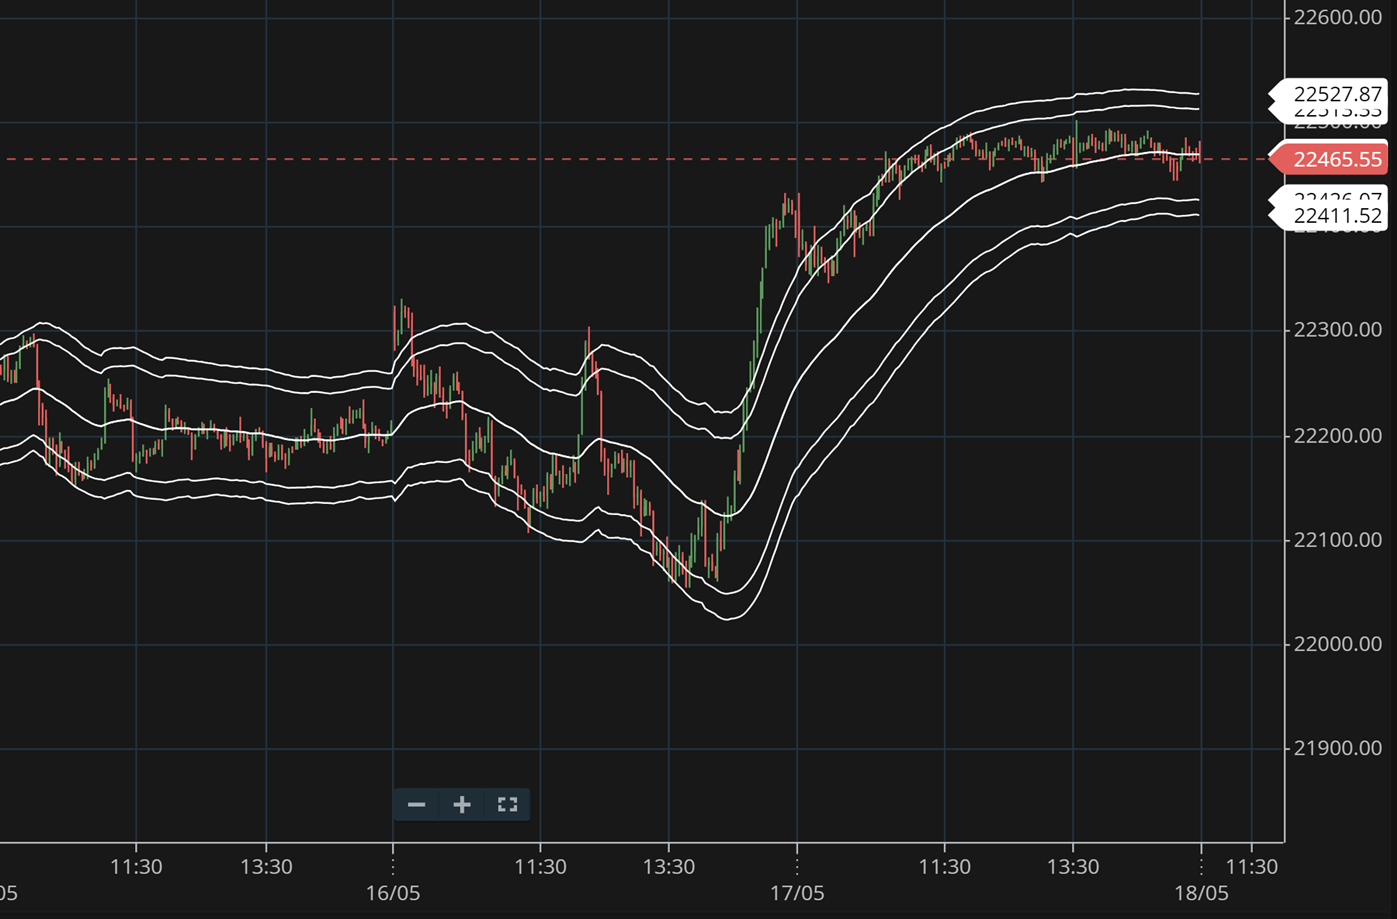The image size is (1397, 919).
Task: Click the 11:30 label between 16/05 and 17/05
Action: (x=540, y=867)
